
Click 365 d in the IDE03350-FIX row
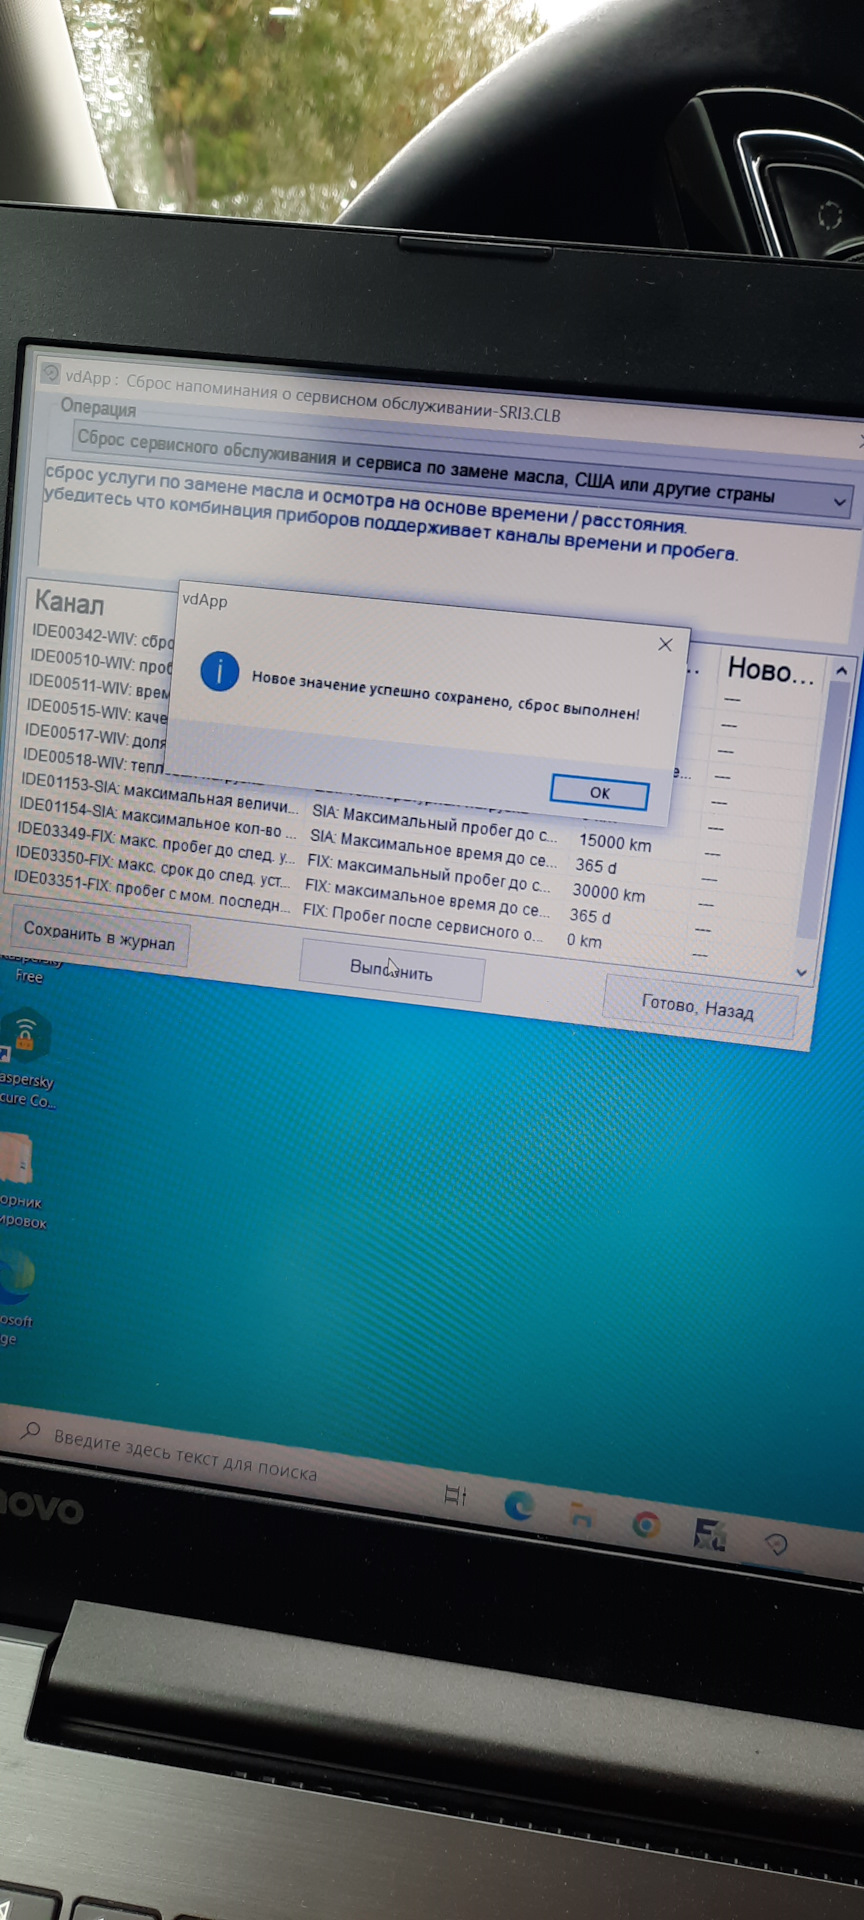[x=590, y=915]
